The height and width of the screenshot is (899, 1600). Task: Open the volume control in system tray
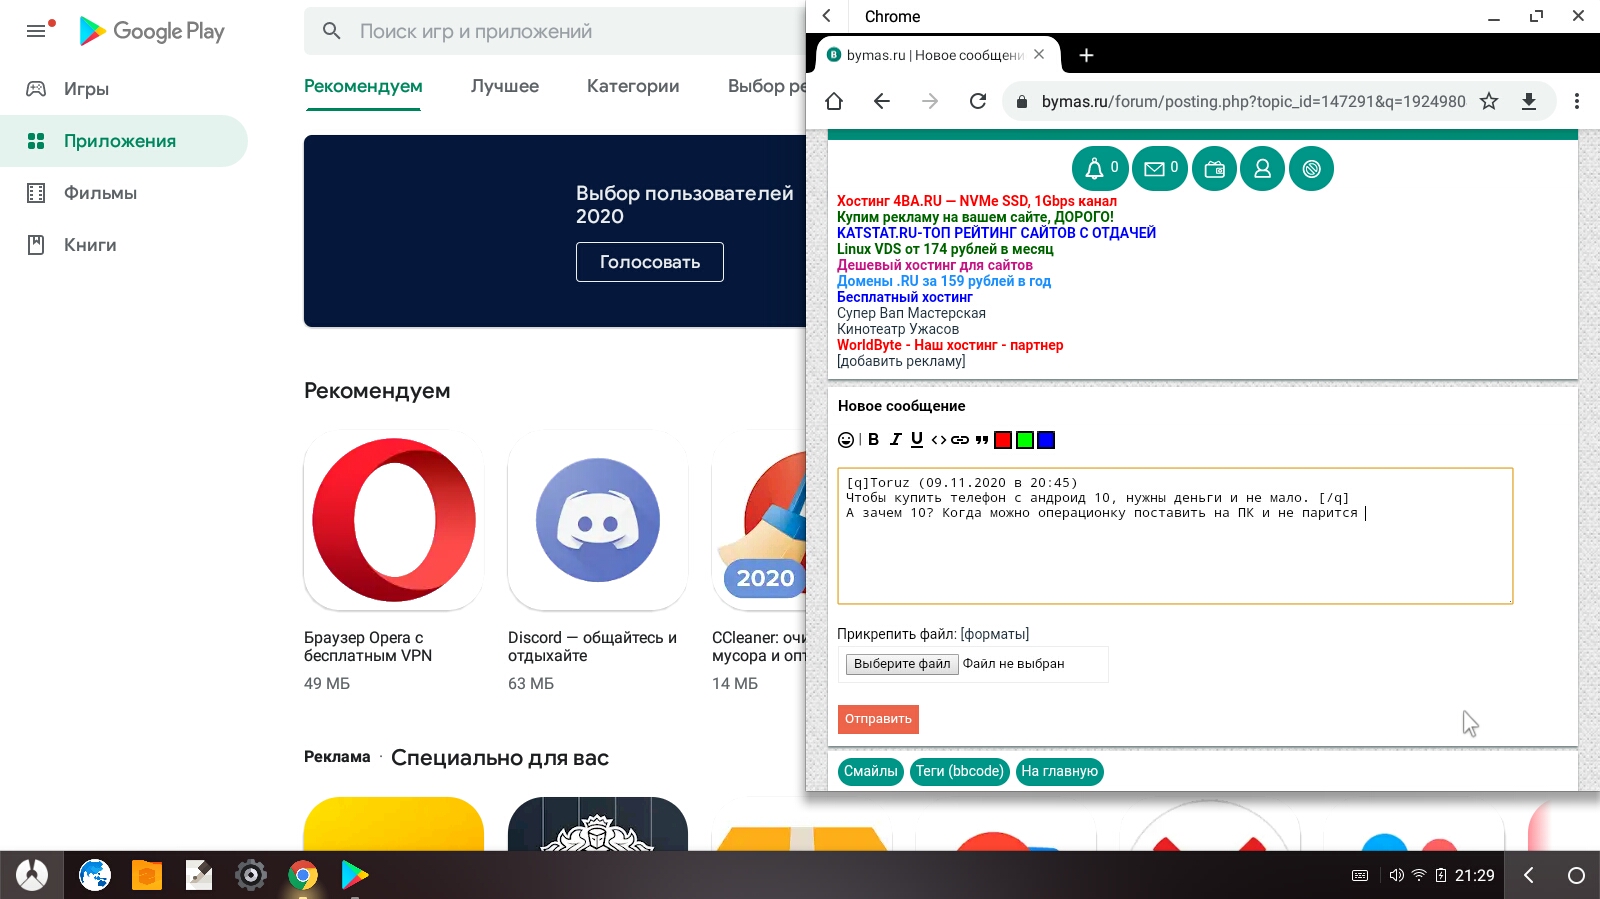1397,876
